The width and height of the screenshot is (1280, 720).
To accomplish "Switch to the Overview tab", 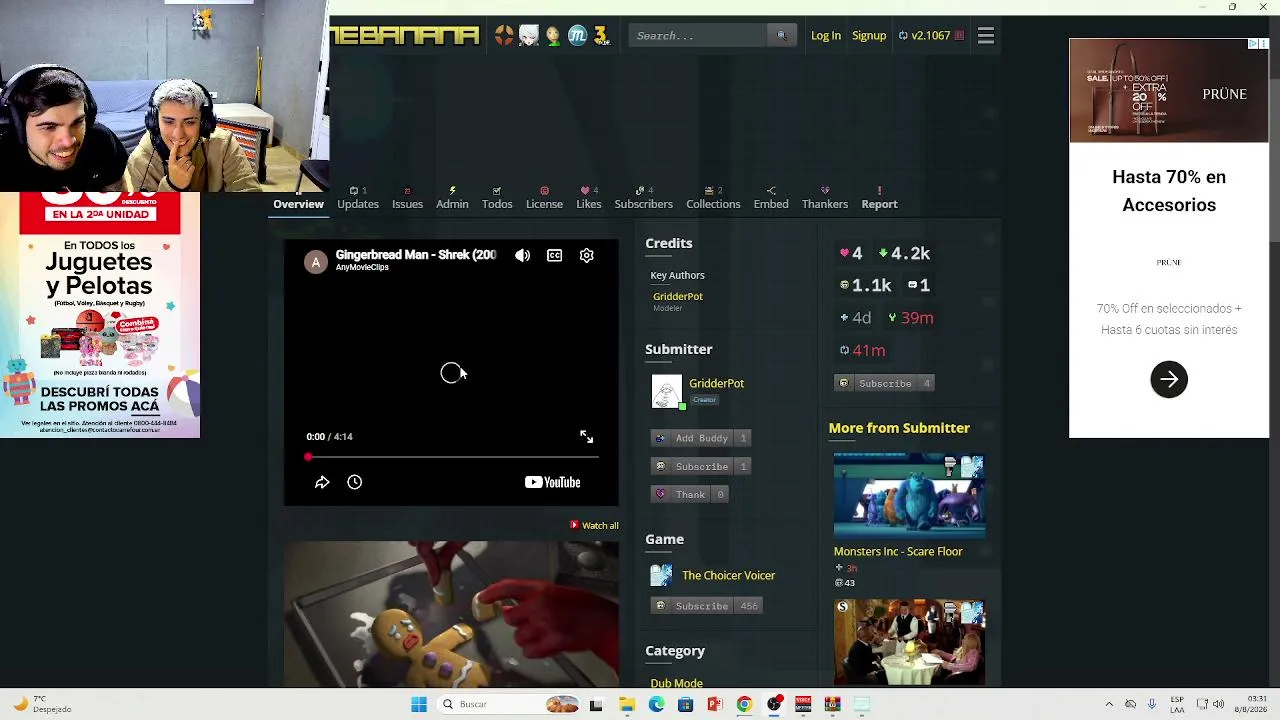I will point(298,204).
